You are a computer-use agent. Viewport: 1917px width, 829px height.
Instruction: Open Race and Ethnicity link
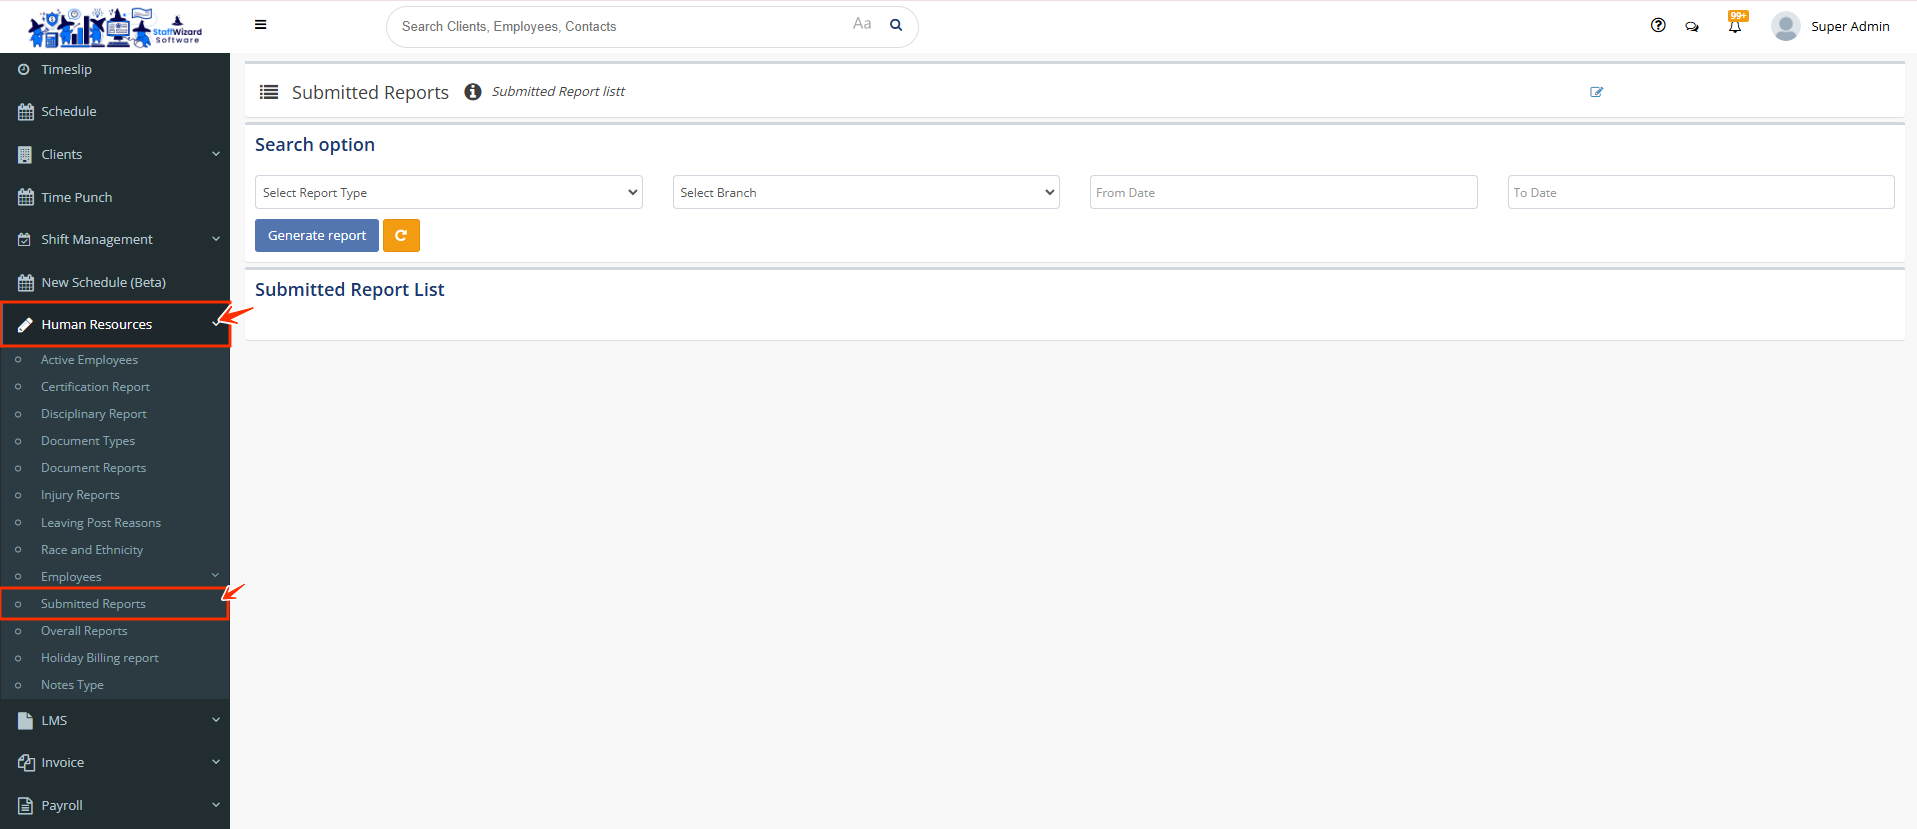91,550
